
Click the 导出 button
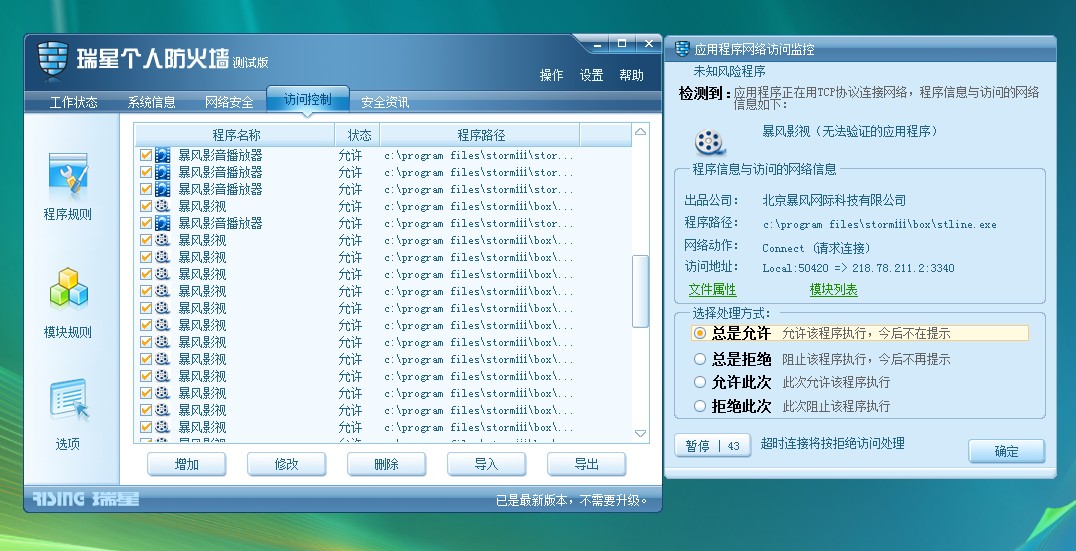pos(586,465)
